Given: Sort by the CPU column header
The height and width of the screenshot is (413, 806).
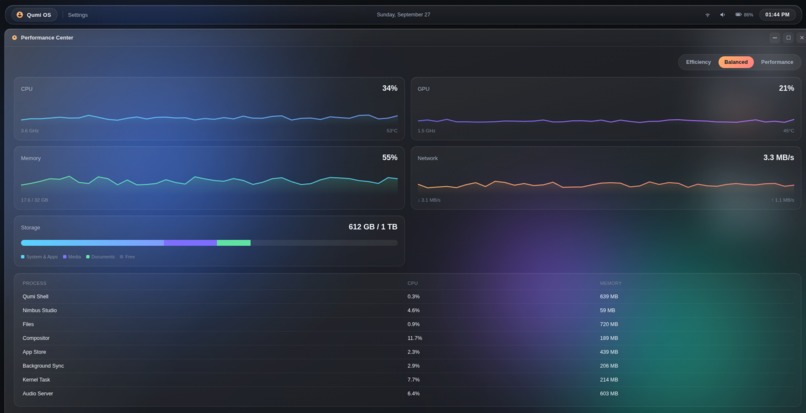Looking at the screenshot, I should click(413, 283).
